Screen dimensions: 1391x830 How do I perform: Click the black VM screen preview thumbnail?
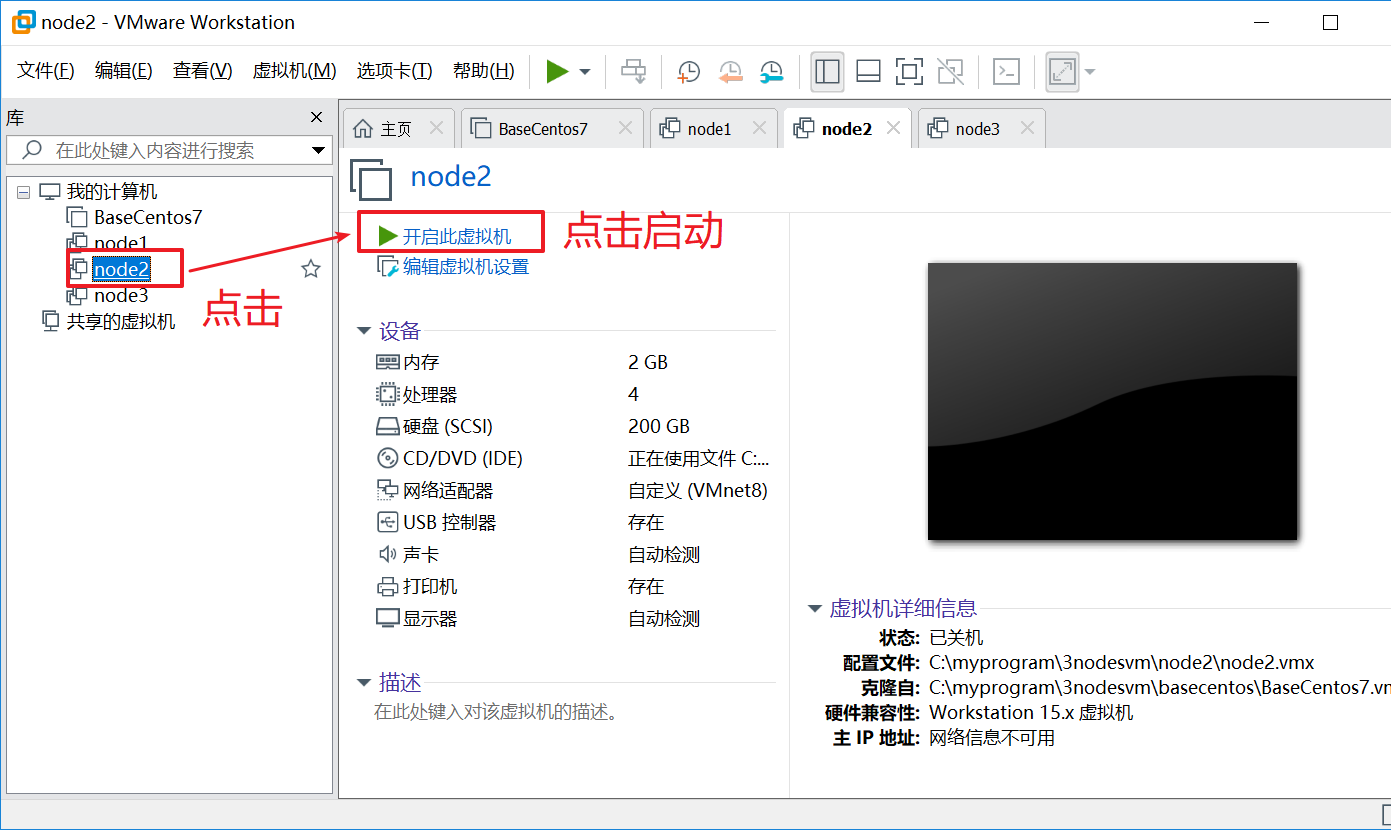pos(1112,401)
